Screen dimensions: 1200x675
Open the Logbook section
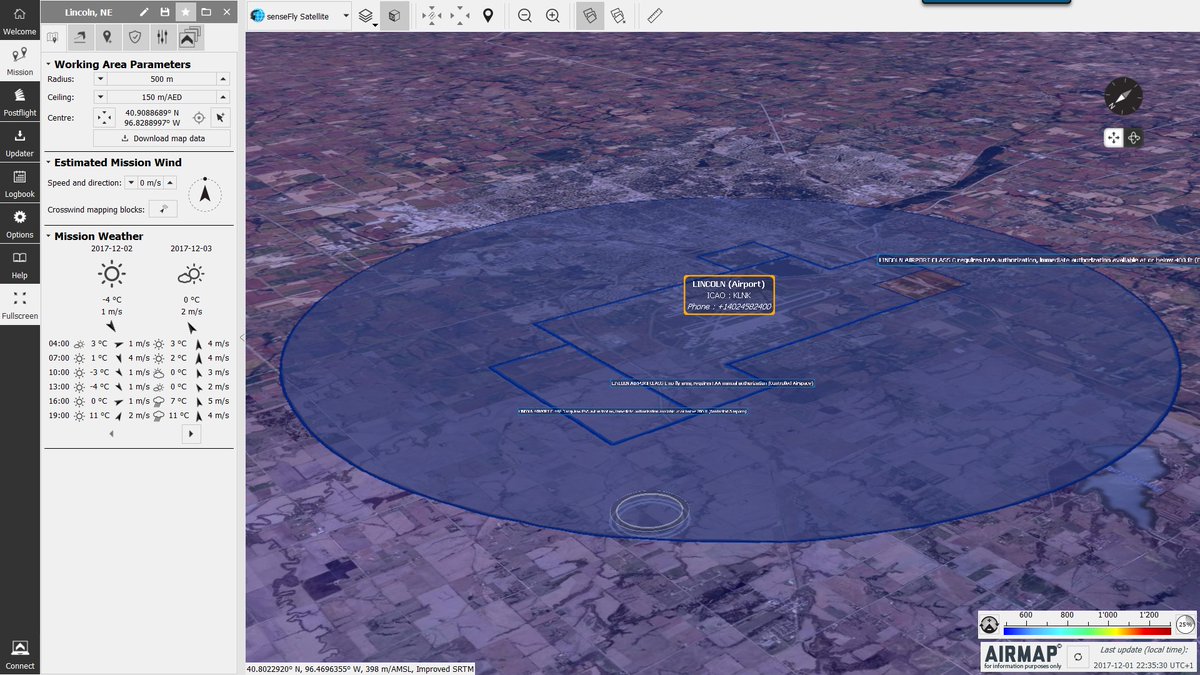pyautogui.click(x=20, y=183)
